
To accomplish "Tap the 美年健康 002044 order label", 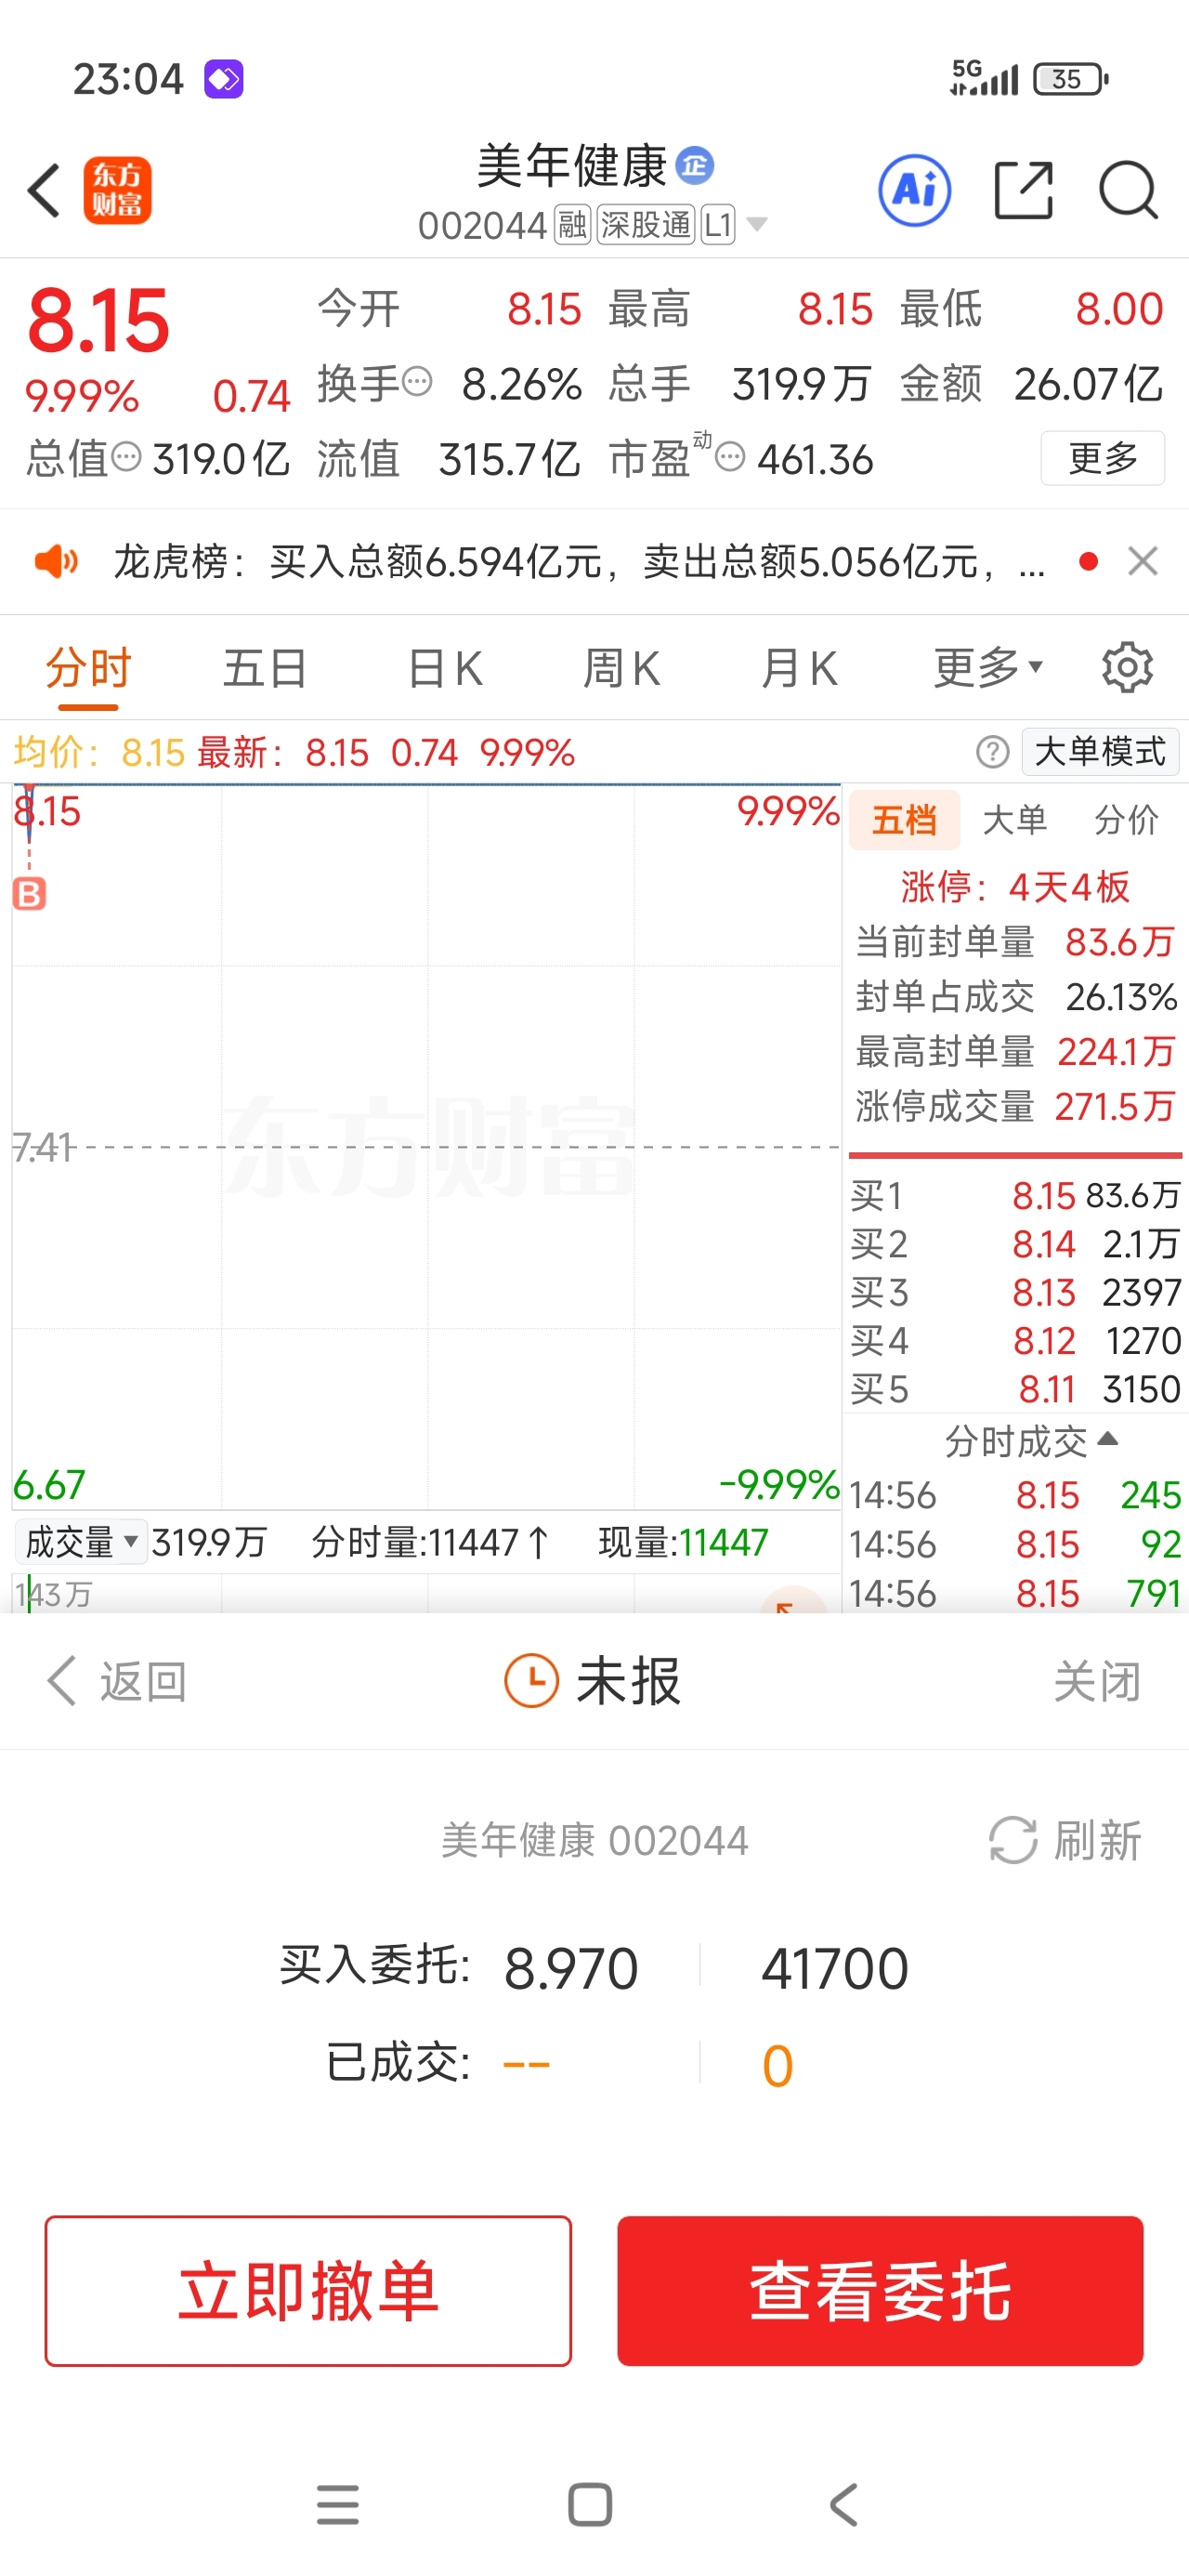I will pos(595,1840).
